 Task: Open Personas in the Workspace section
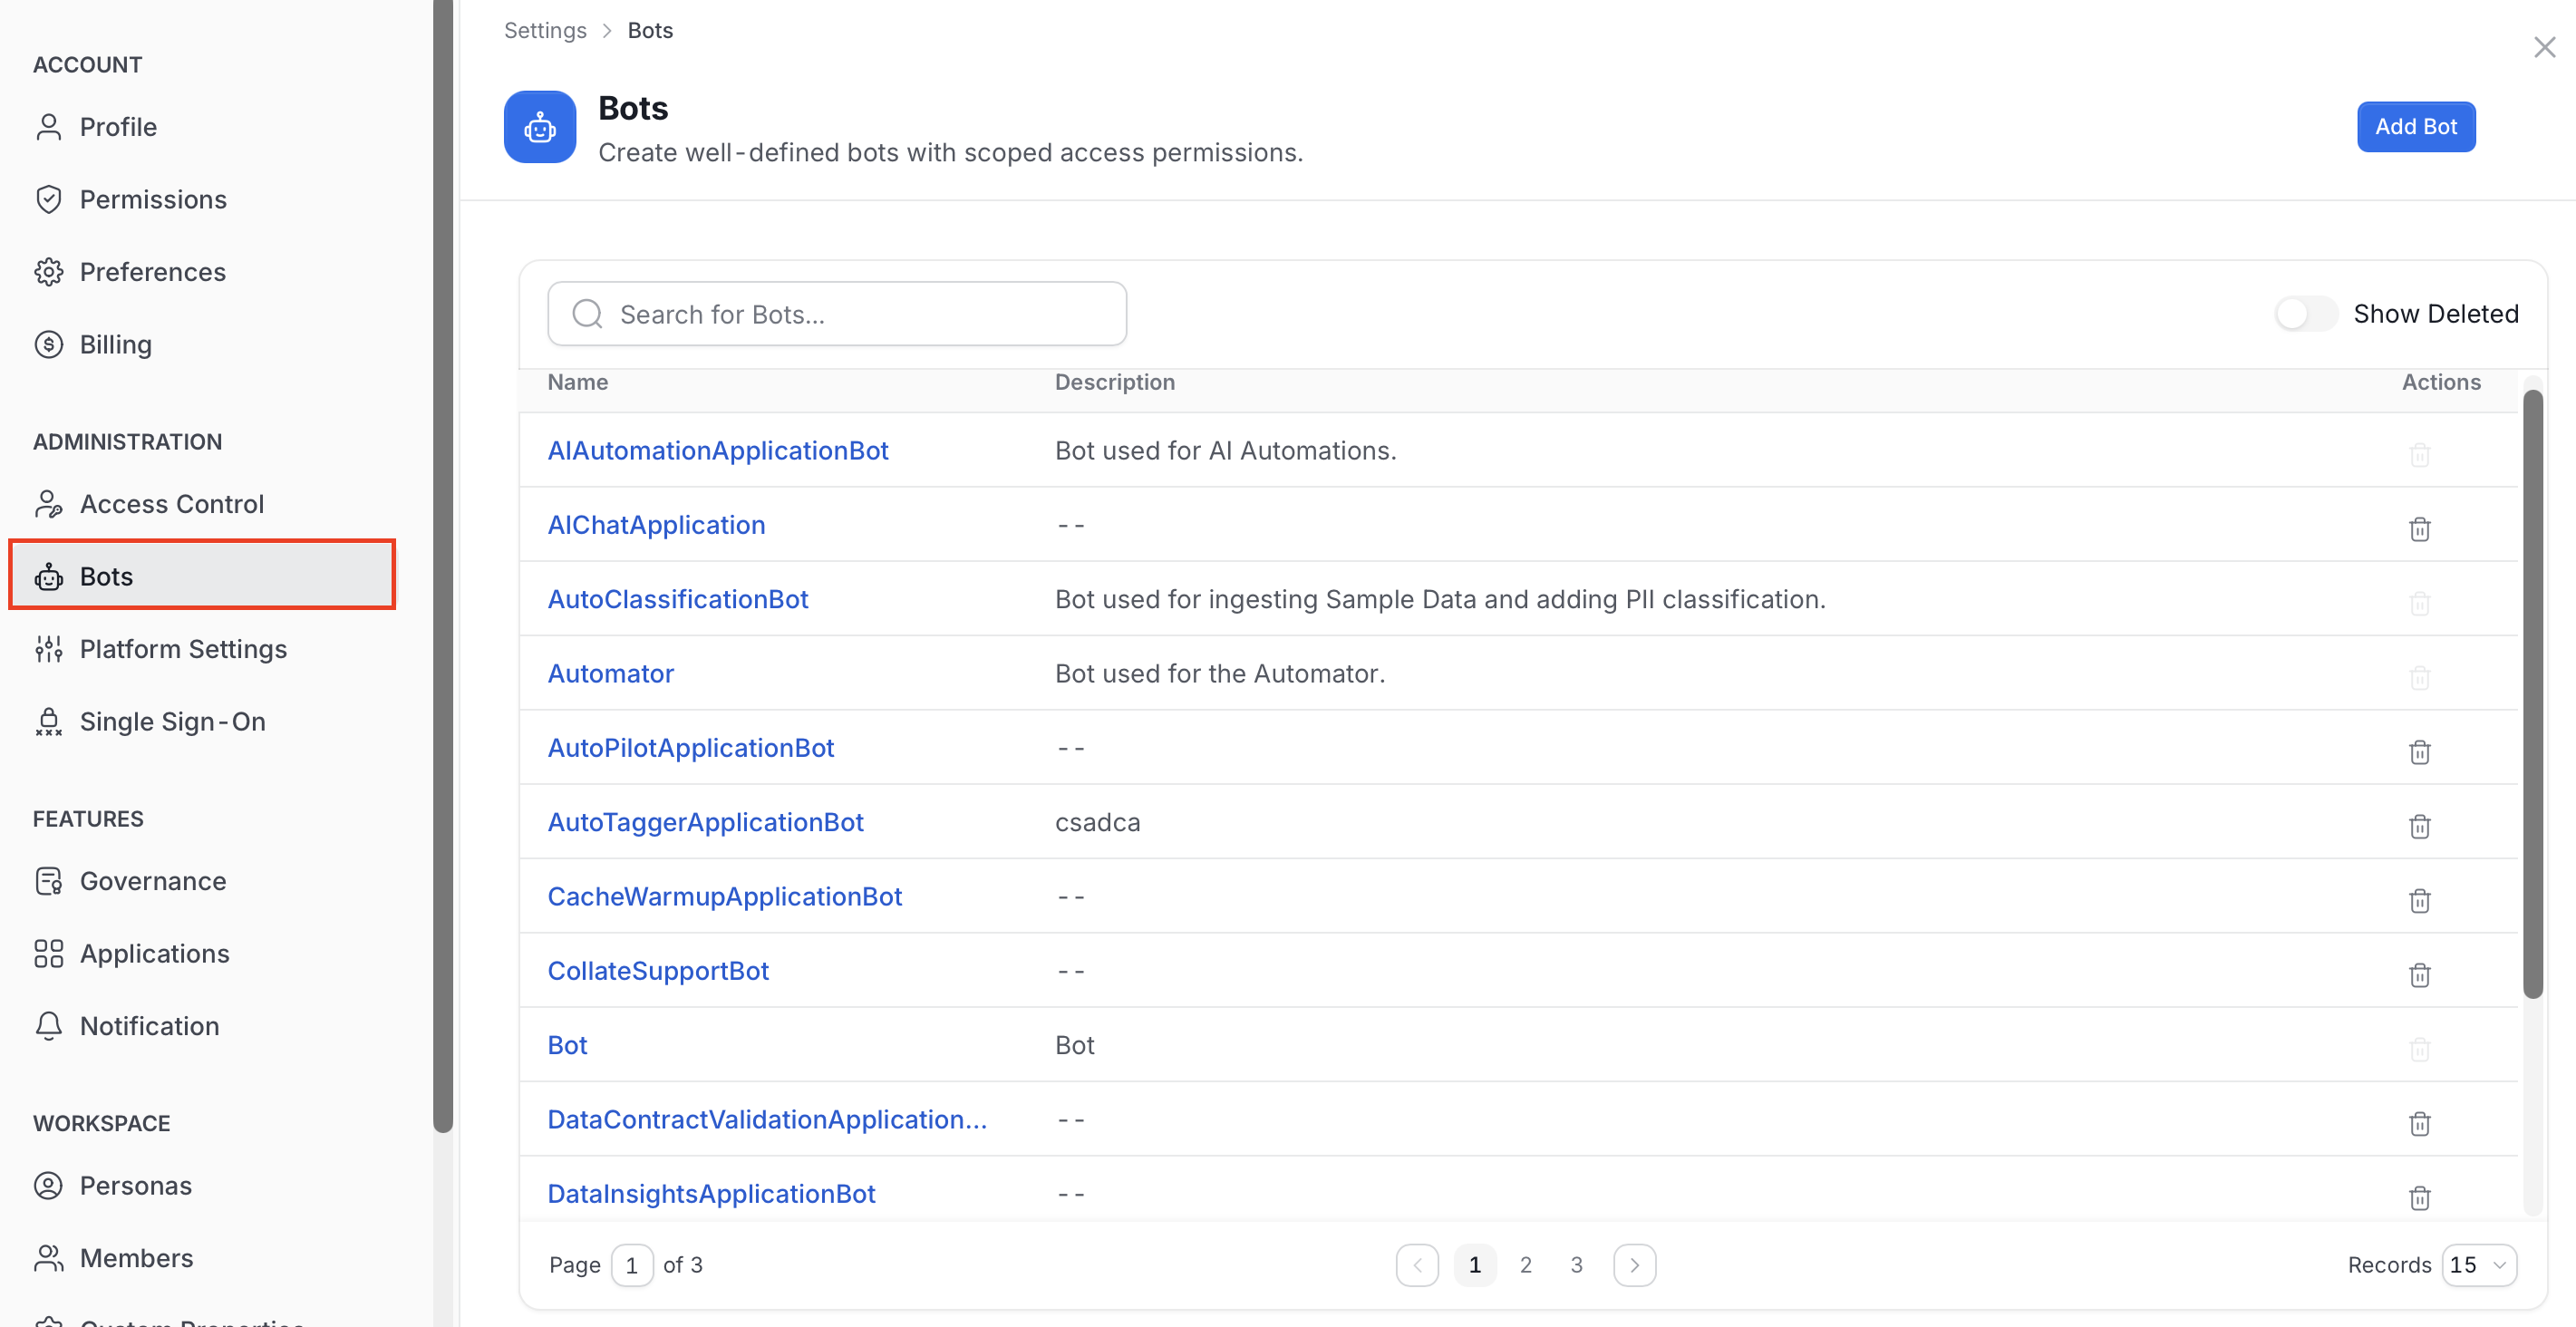tap(136, 1185)
